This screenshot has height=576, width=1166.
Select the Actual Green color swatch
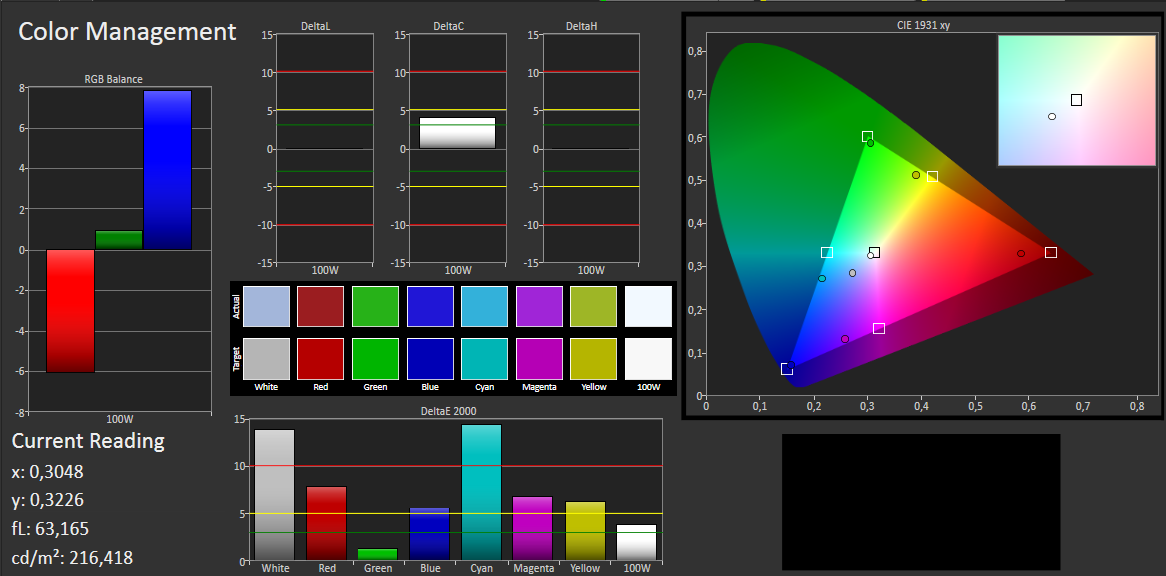pyautogui.click(x=376, y=306)
